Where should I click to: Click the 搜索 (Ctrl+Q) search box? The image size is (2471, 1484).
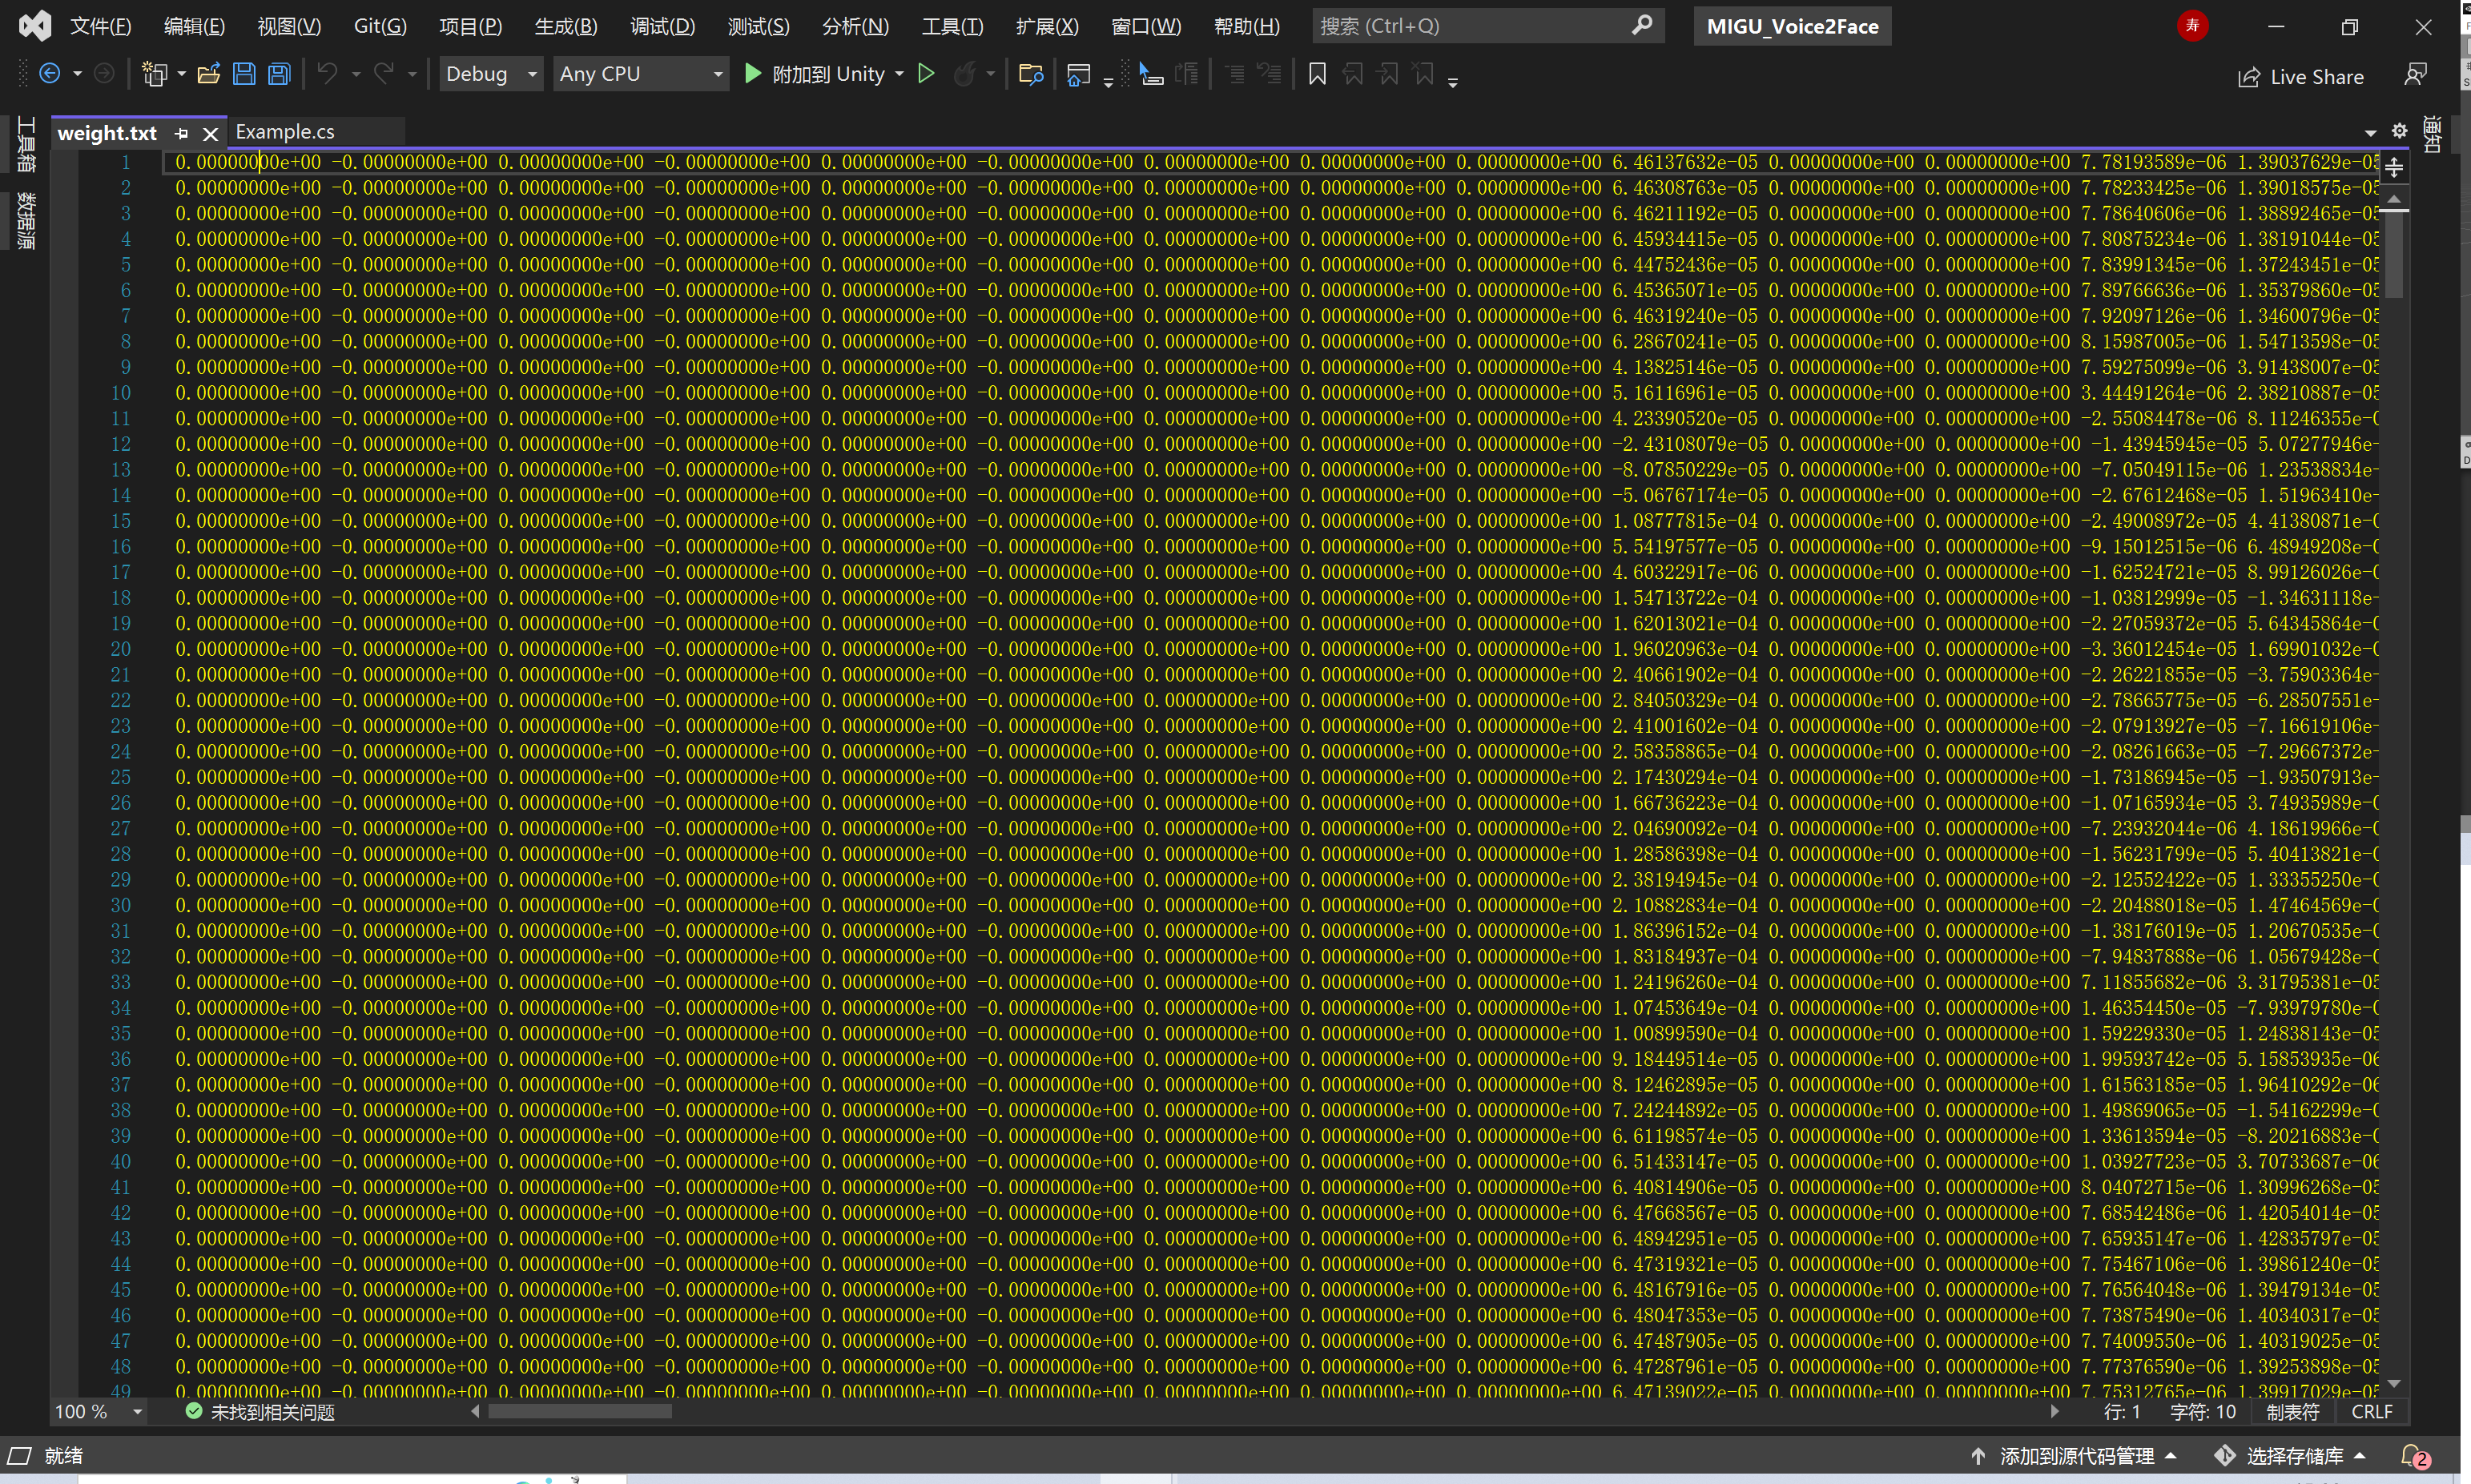click(x=1470, y=26)
